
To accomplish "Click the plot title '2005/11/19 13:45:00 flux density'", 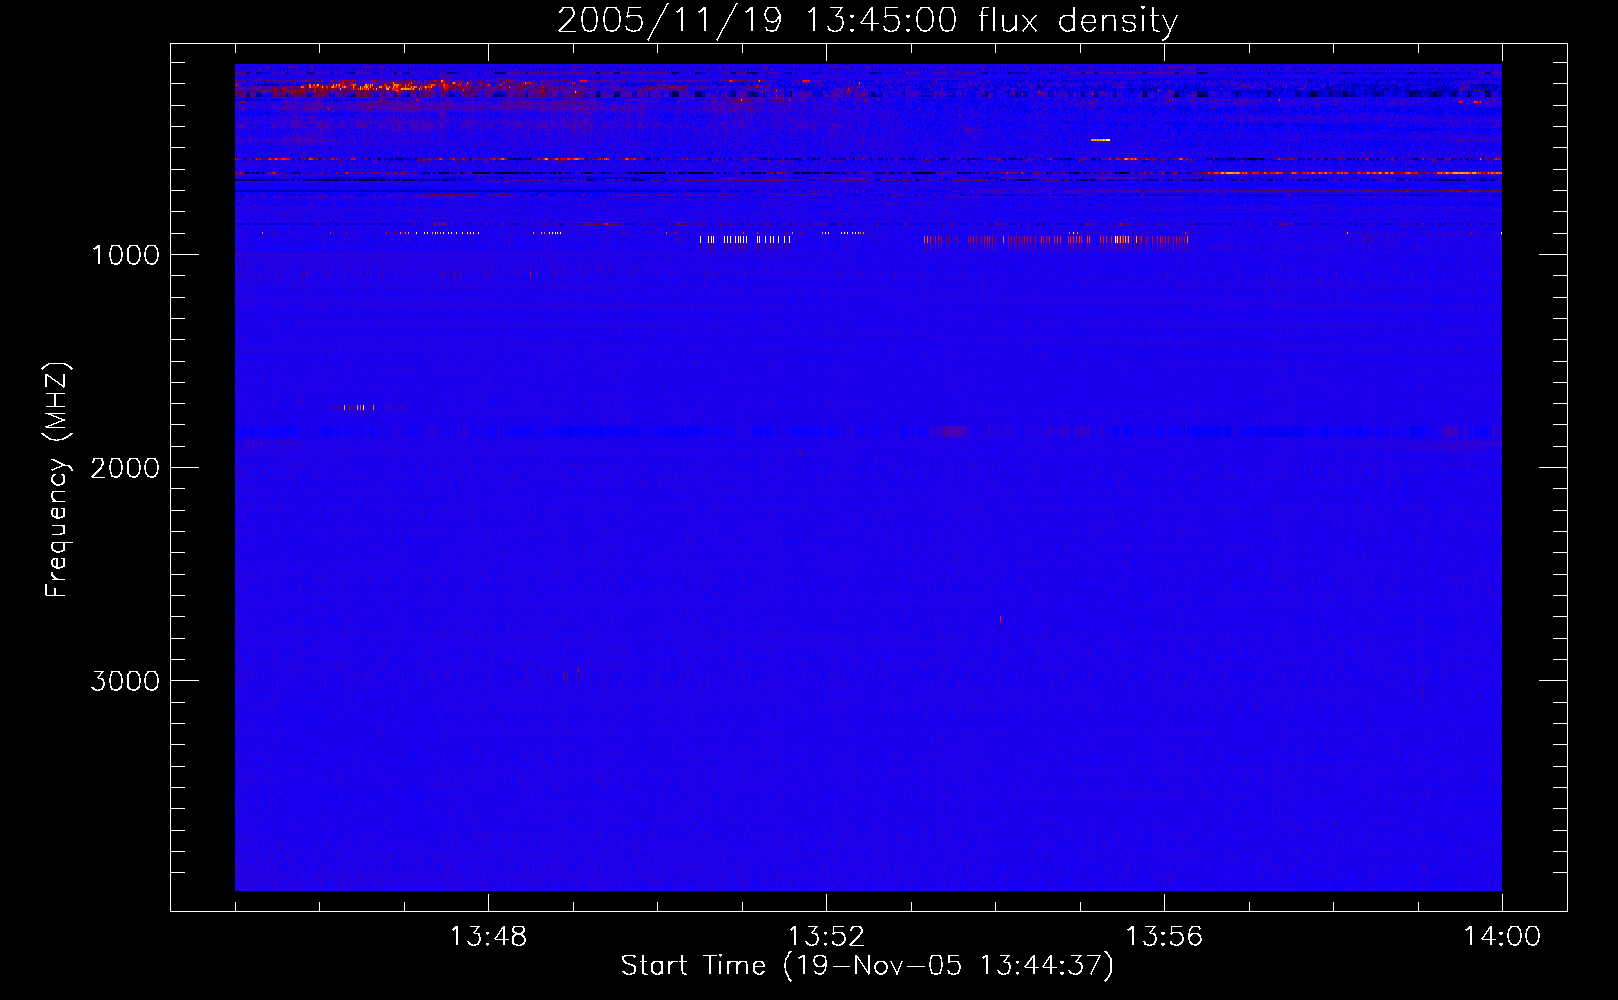I will (x=867, y=21).
